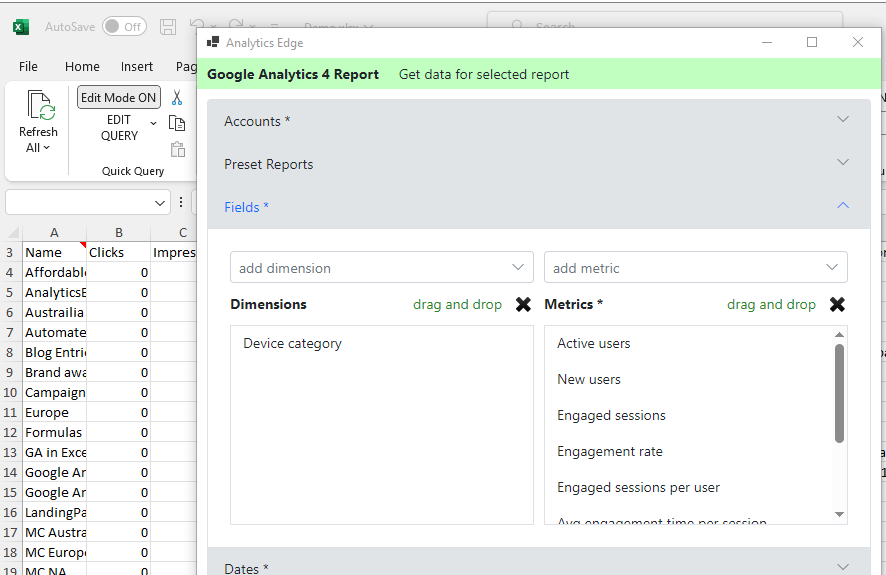
Task: Select the Formulas cell in row 12
Action: pyautogui.click(x=54, y=433)
